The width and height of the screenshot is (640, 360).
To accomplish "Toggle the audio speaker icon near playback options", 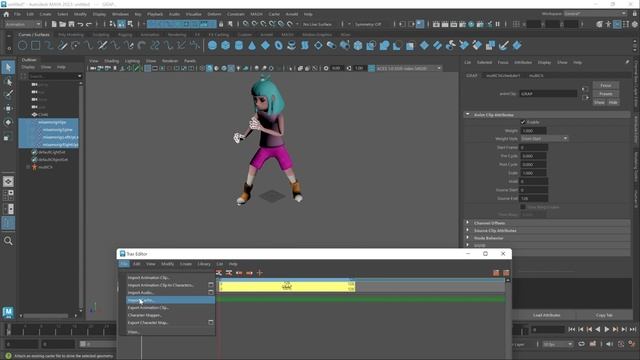I will click(x=609, y=344).
